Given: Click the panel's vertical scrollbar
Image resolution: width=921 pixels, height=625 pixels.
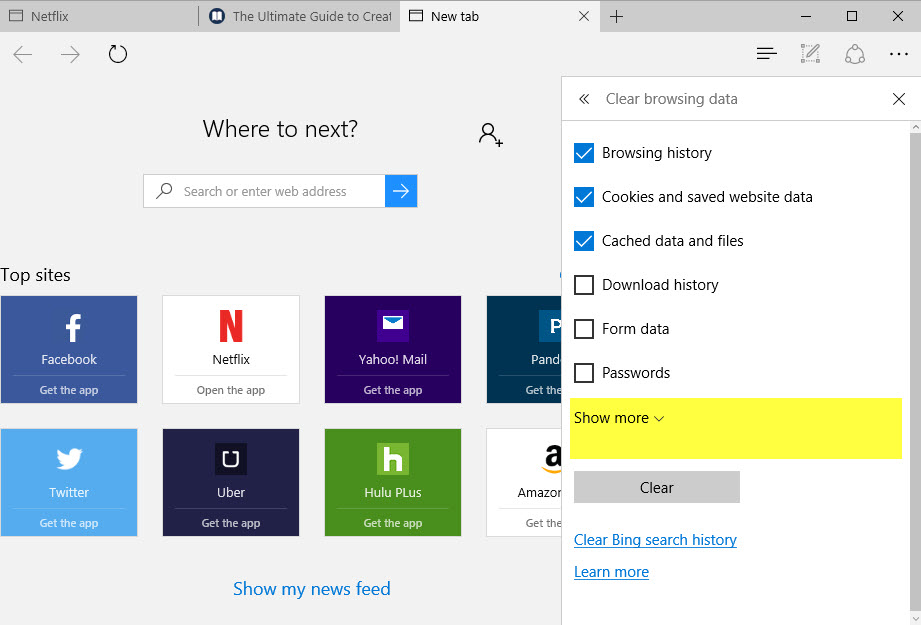Looking at the screenshot, I should pos(916,373).
